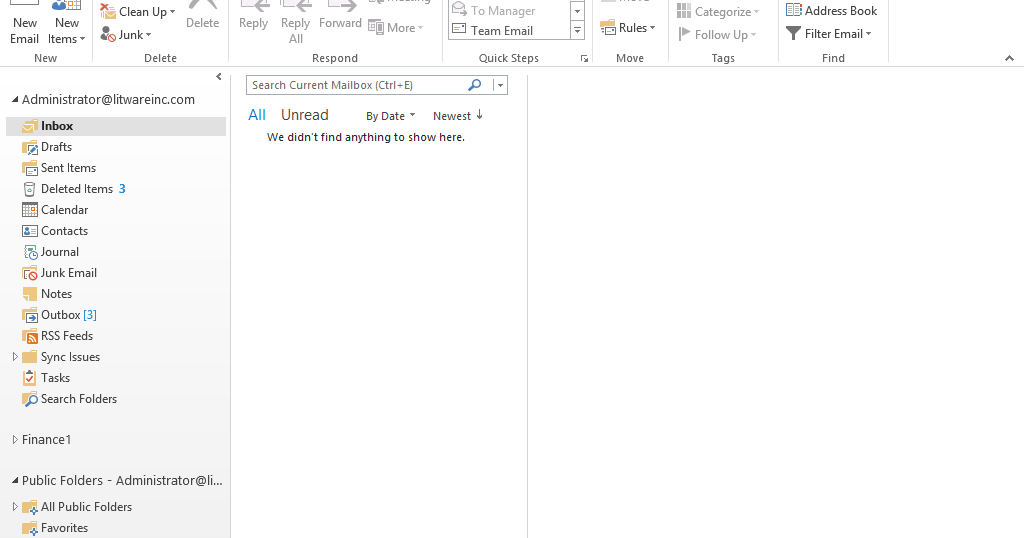1024x538 pixels.
Task: Click the Delete button in ribbon
Action: coord(202,17)
